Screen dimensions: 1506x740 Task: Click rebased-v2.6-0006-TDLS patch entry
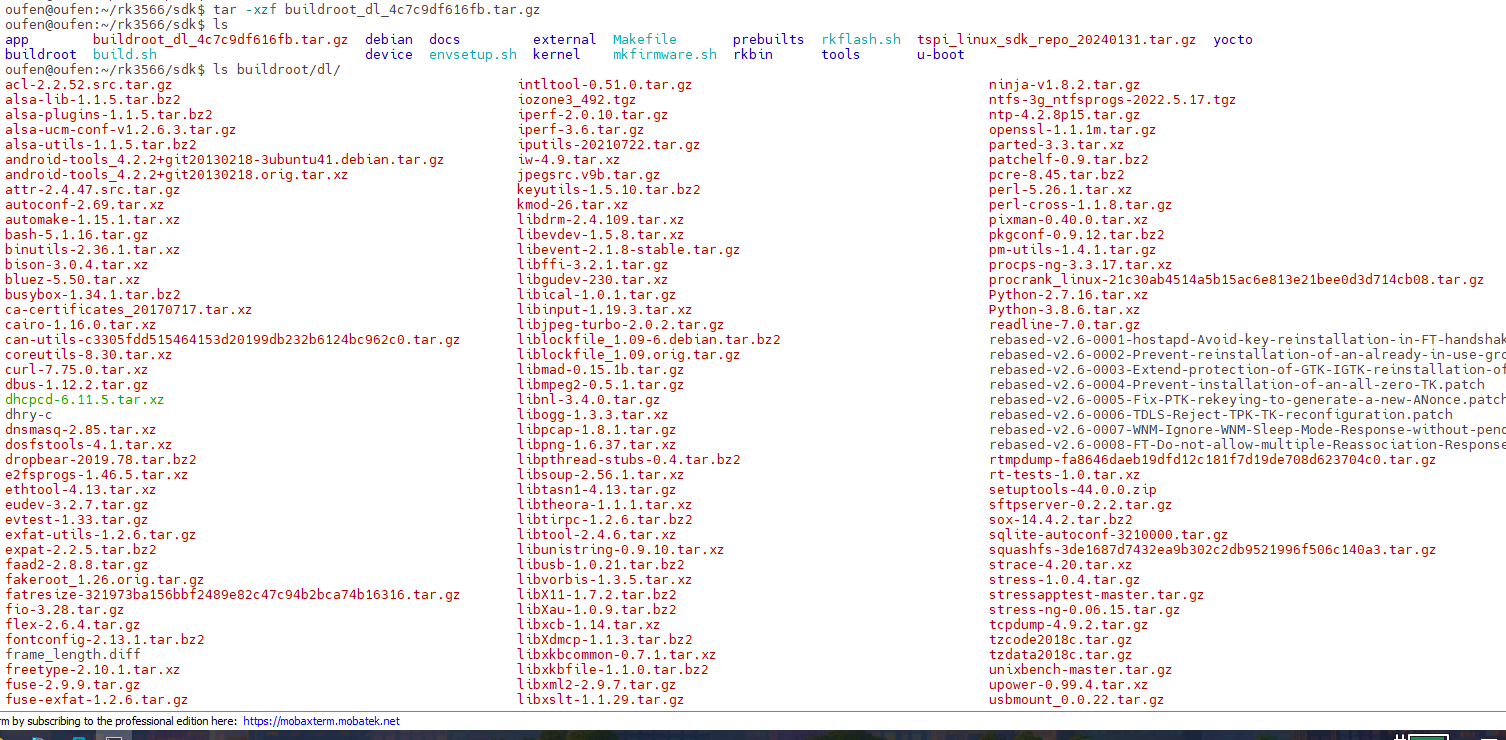point(1221,415)
